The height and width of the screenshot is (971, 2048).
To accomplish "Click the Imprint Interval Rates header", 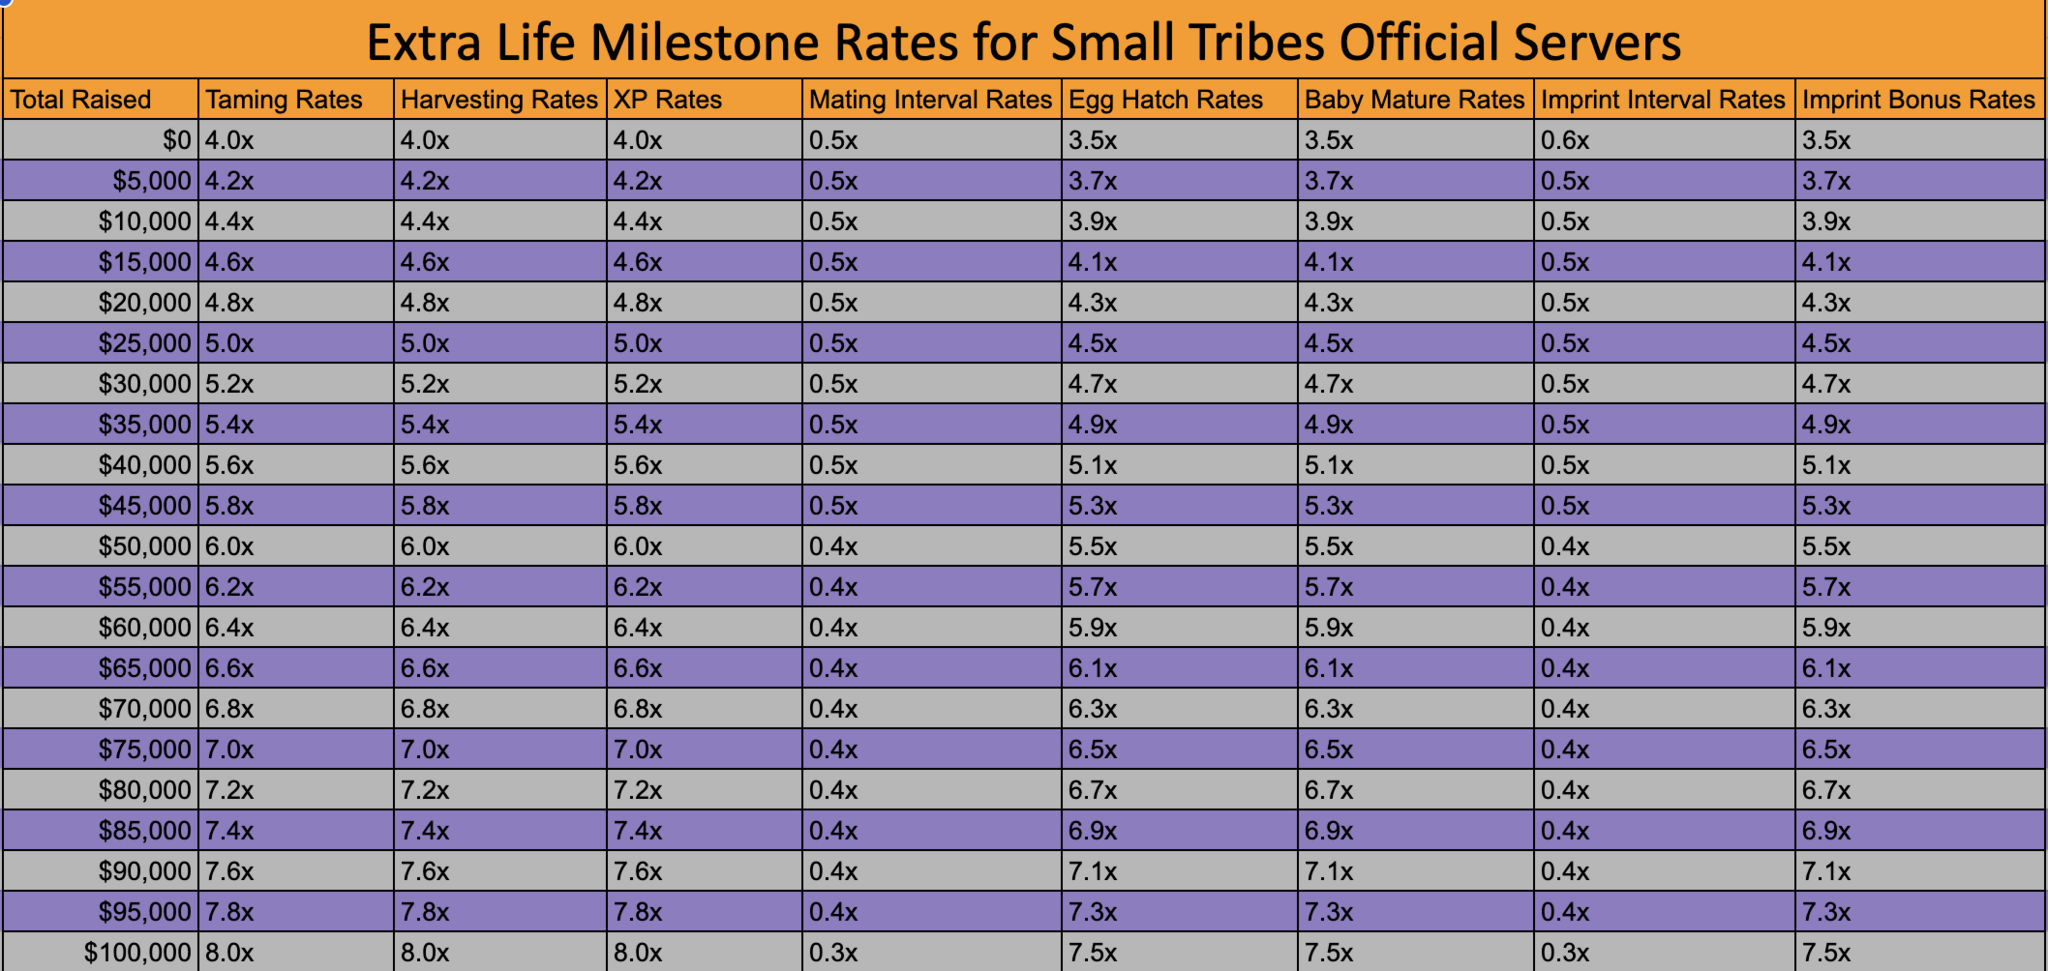I will [x=1662, y=100].
